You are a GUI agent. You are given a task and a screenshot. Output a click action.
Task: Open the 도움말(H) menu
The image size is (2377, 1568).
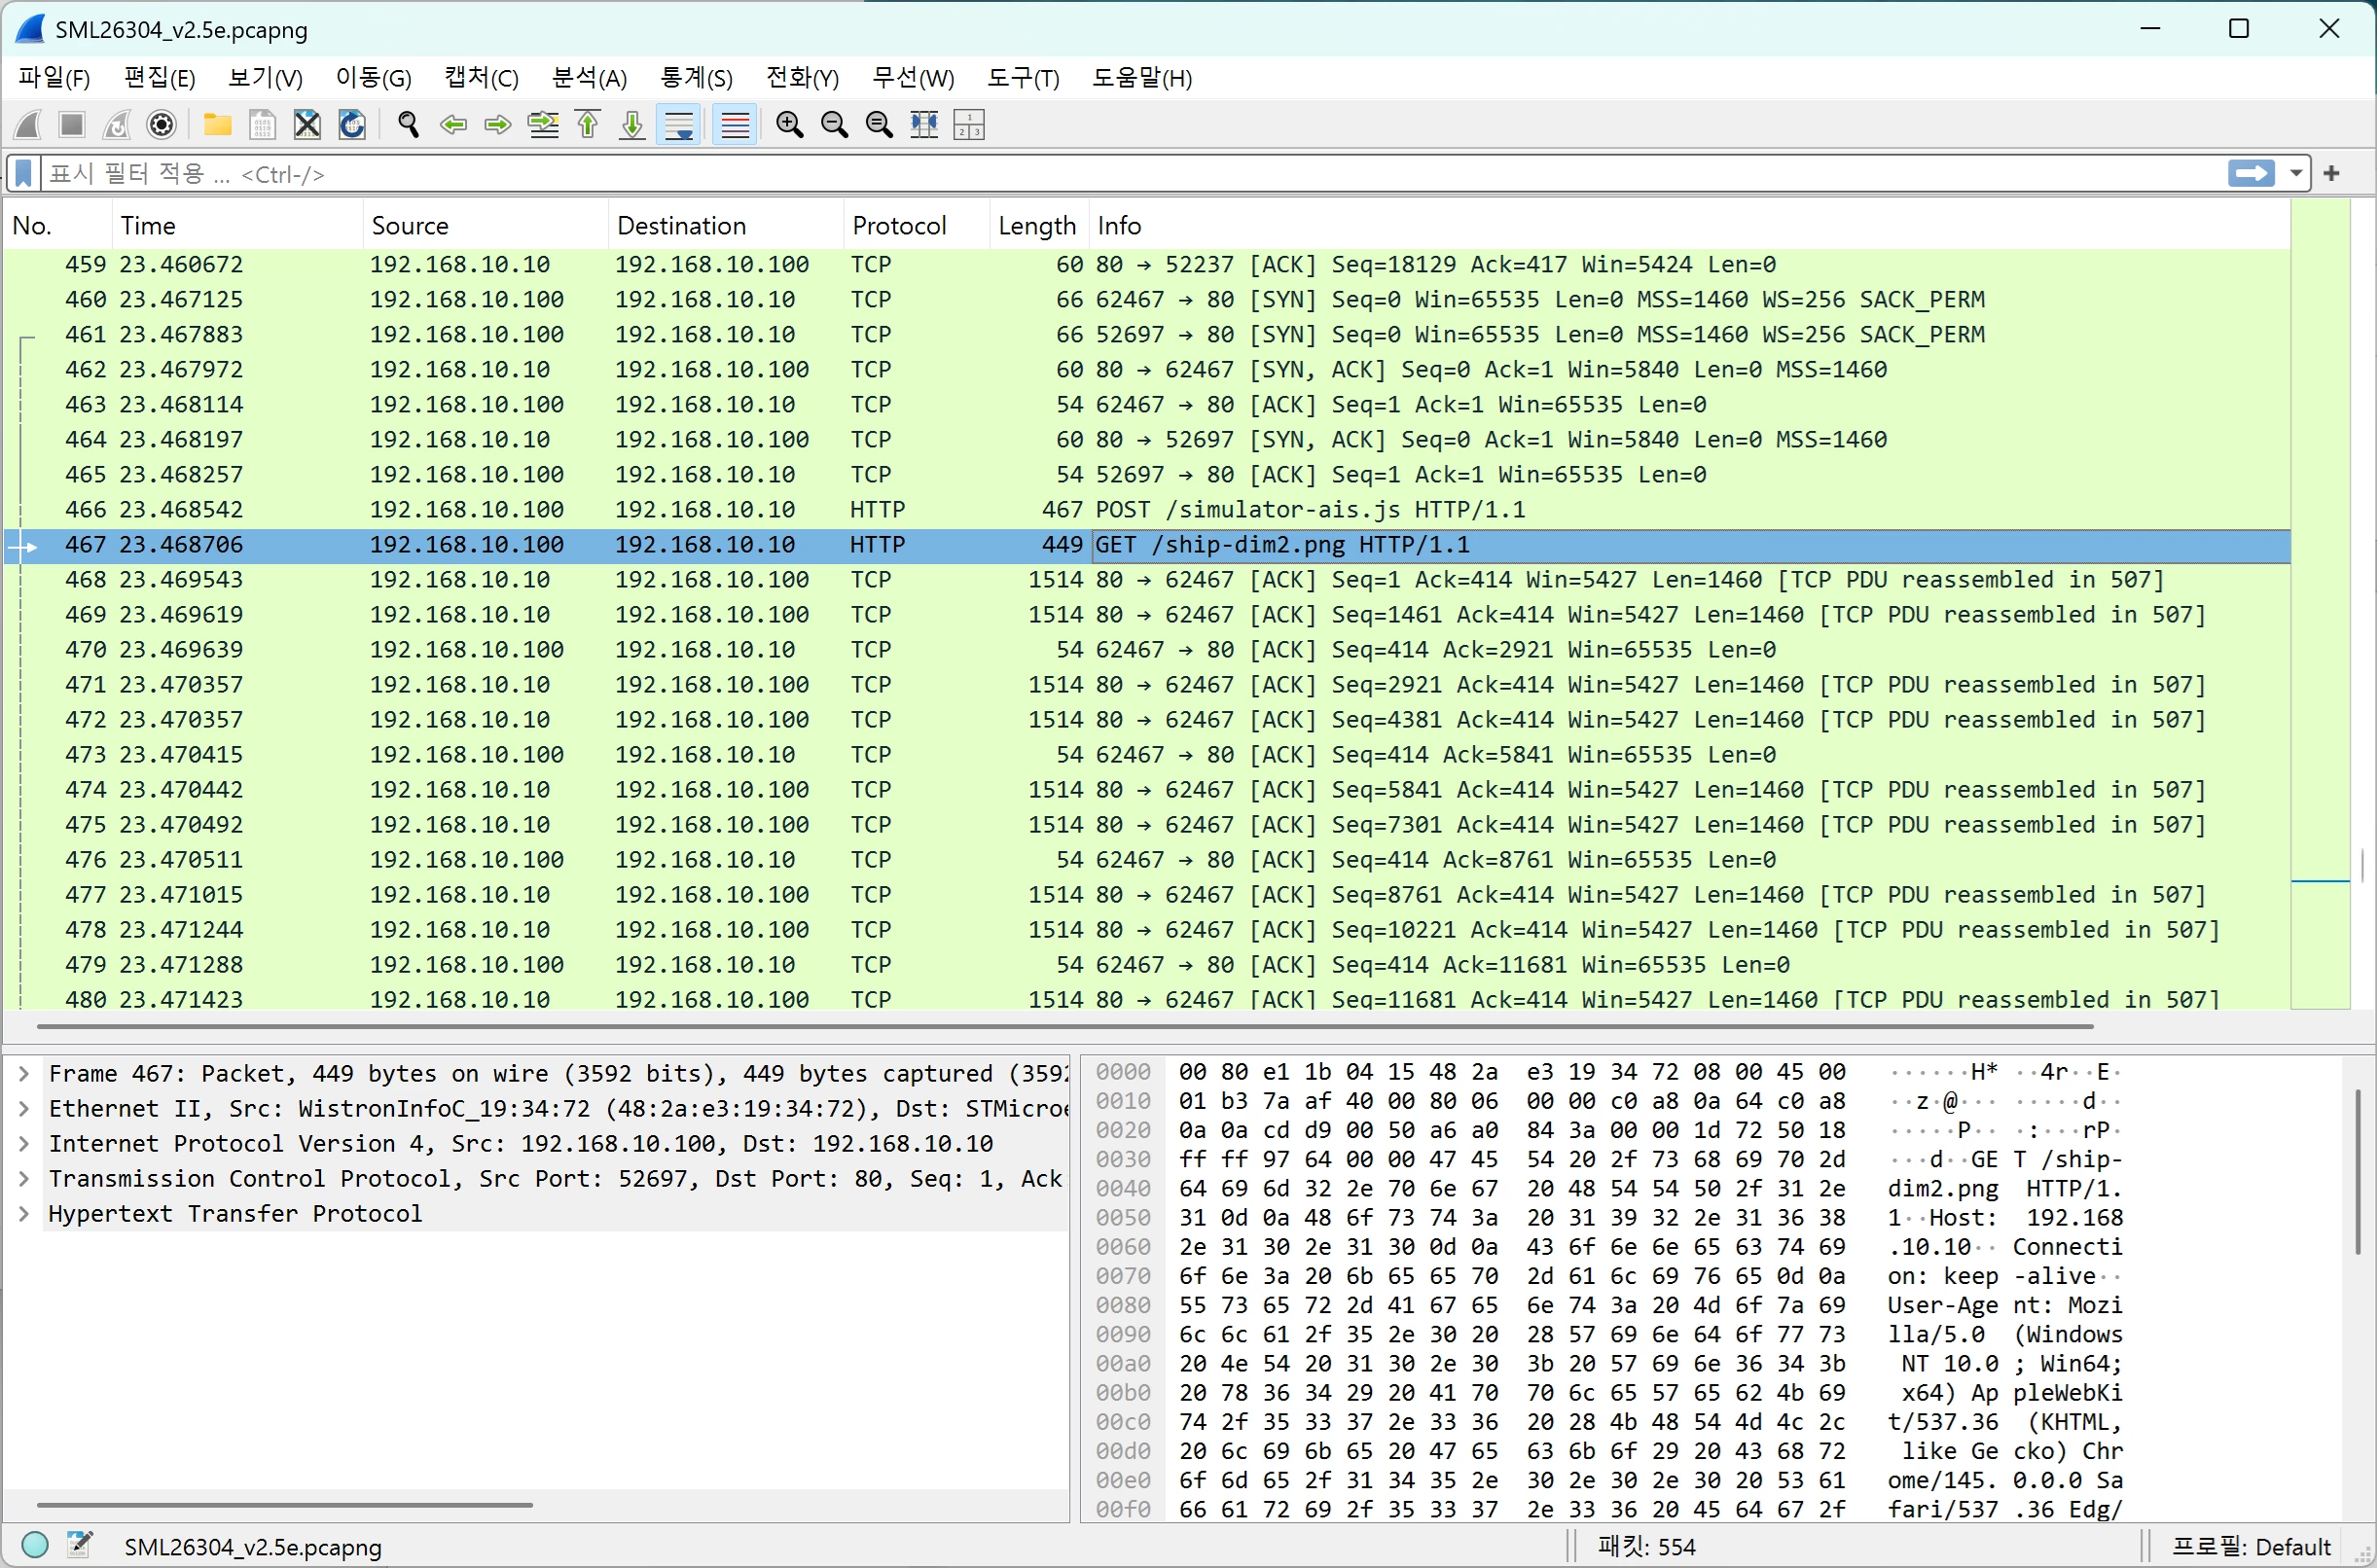coord(1141,78)
